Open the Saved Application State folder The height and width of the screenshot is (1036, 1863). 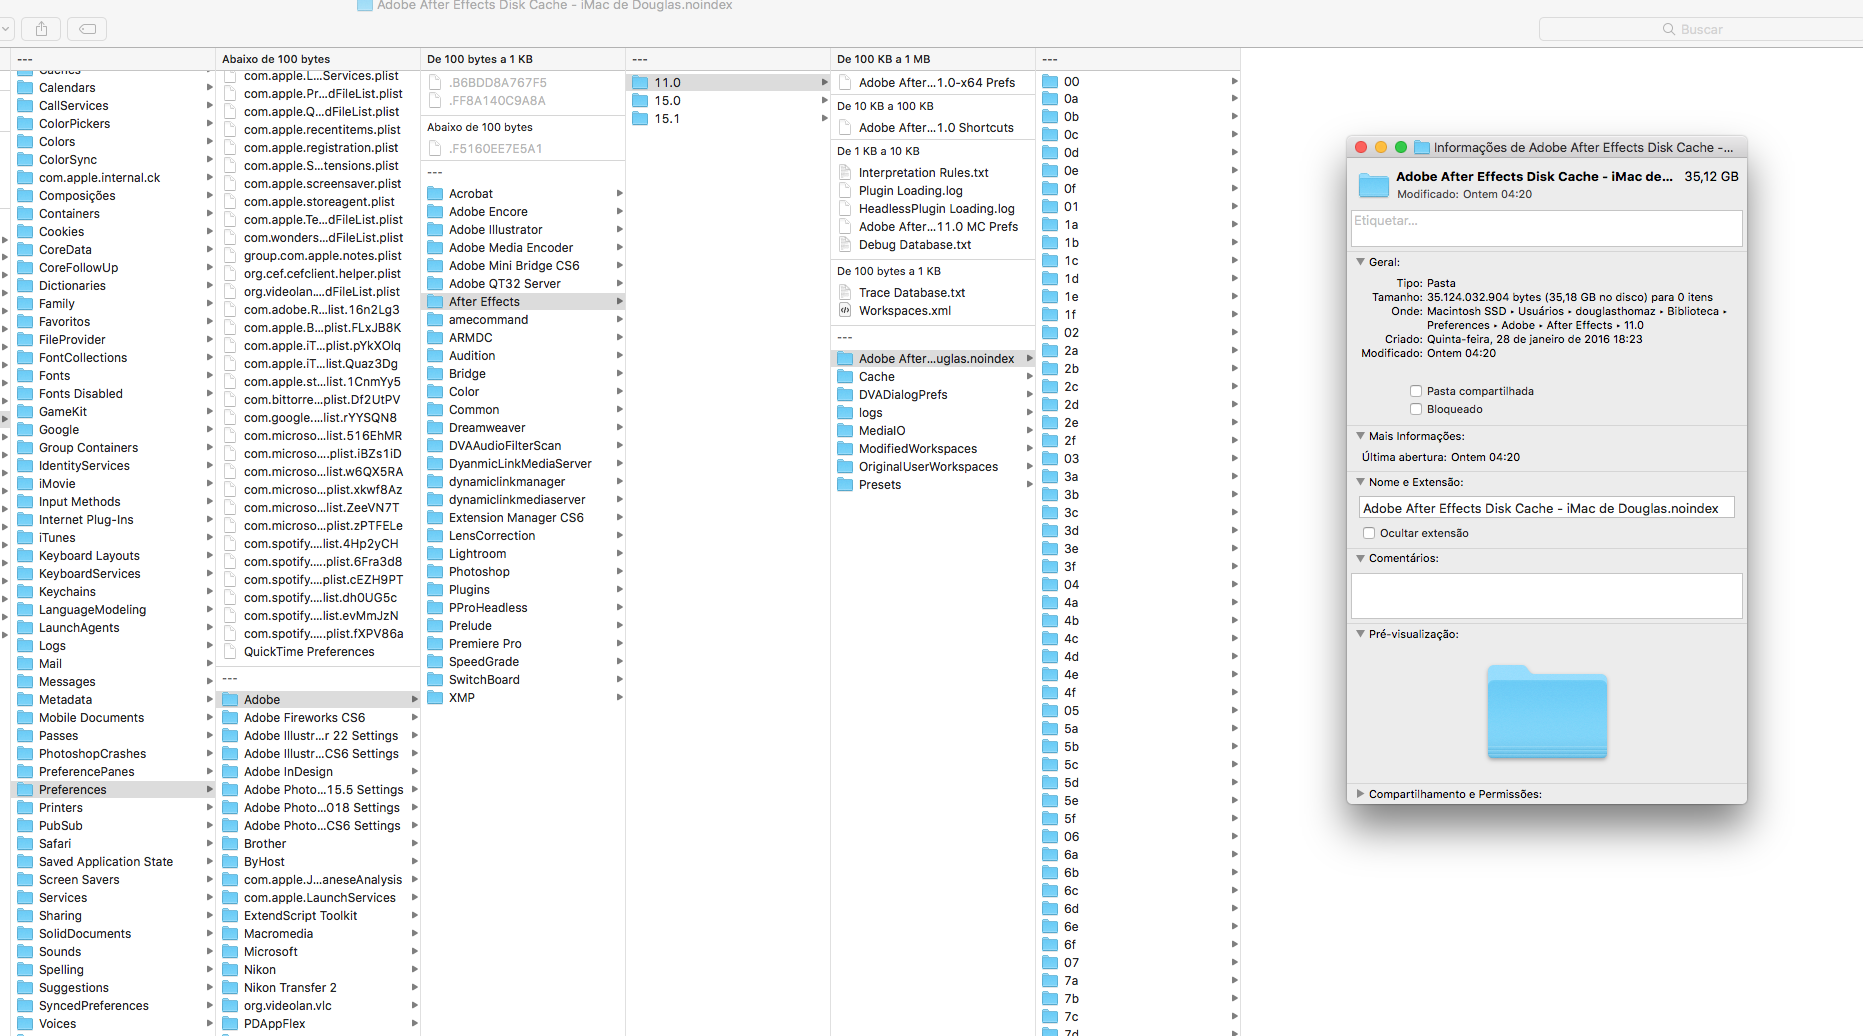click(x=112, y=862)
